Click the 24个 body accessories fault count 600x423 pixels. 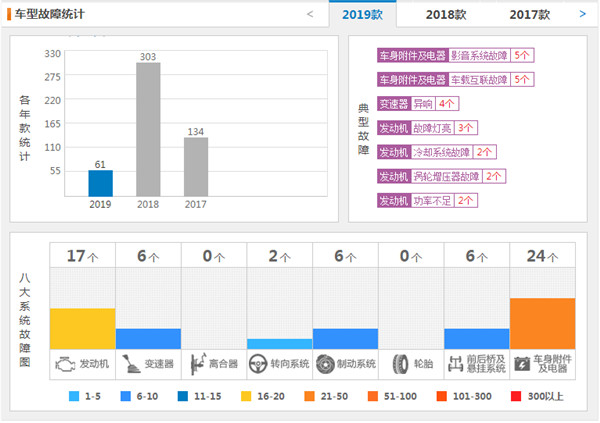[543, 256]
